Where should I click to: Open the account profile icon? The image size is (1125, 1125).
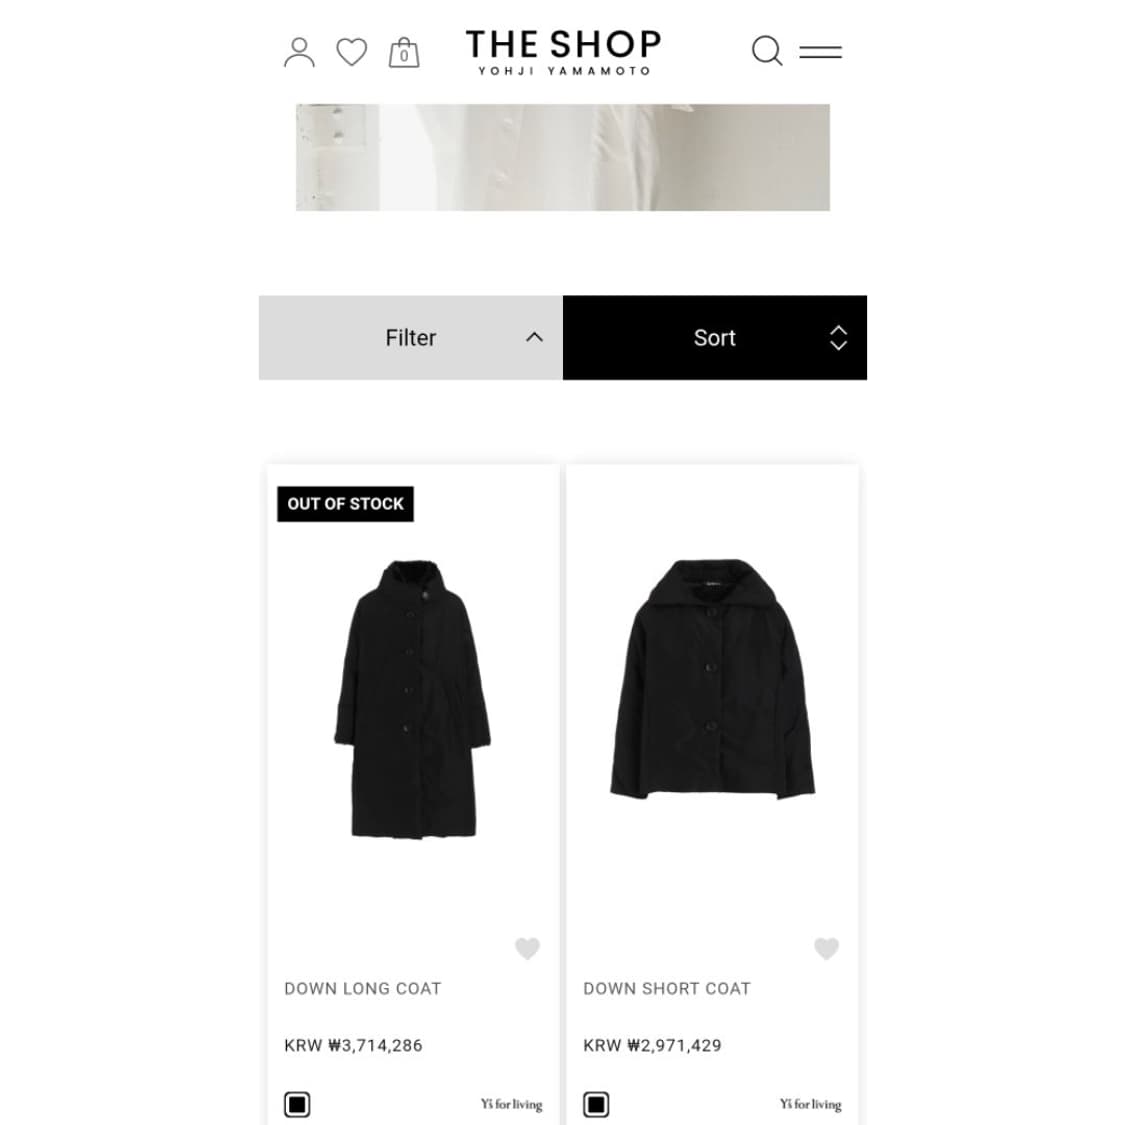[x=299, y=52]
